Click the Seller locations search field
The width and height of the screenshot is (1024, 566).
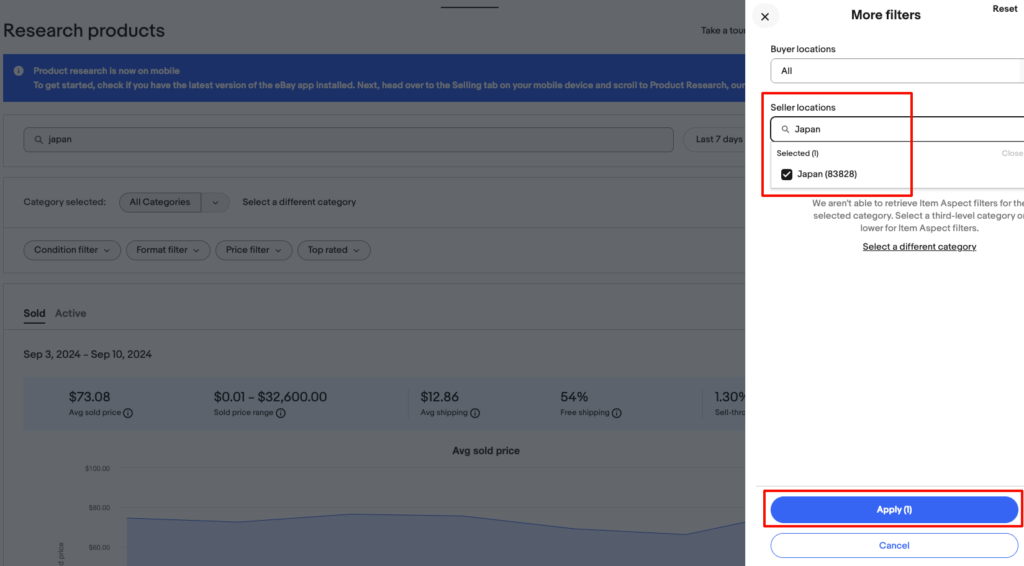pyautogui.click(x=897, y=129)
